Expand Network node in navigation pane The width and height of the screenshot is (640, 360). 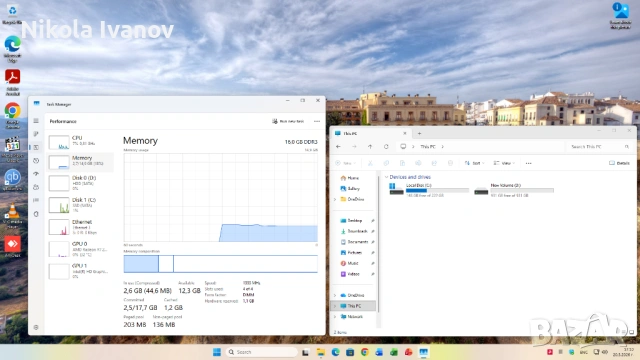point(336,317)
